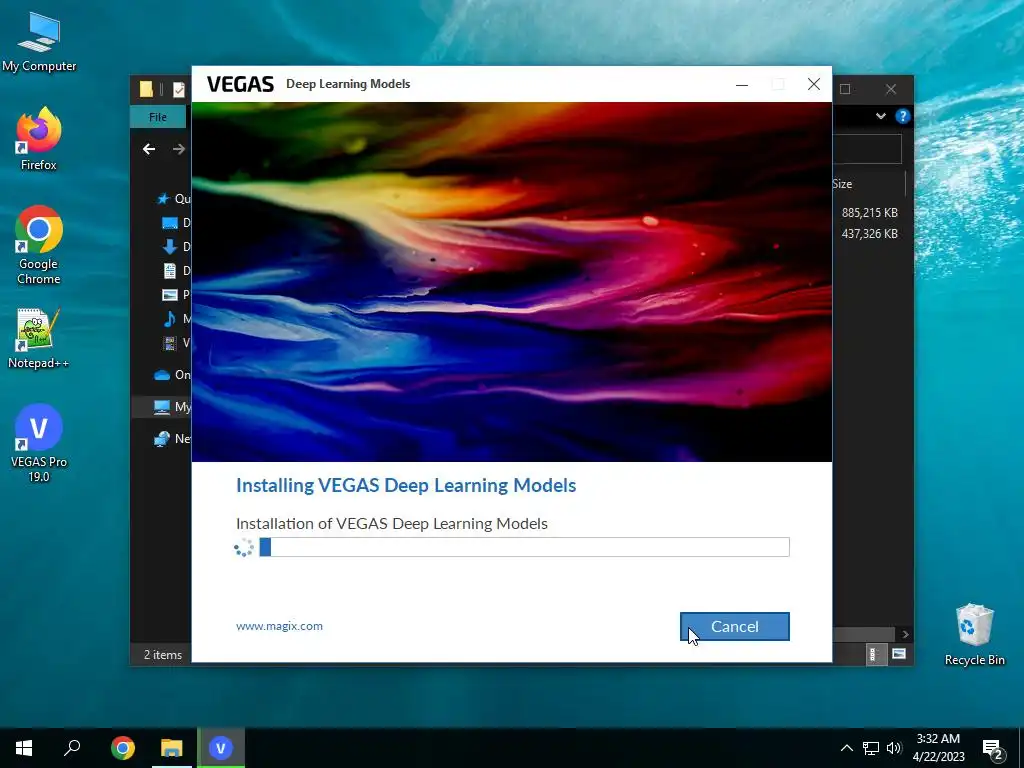
Task: Open Pictures icon in Explorer sidebar
Action: pos(170,295)
